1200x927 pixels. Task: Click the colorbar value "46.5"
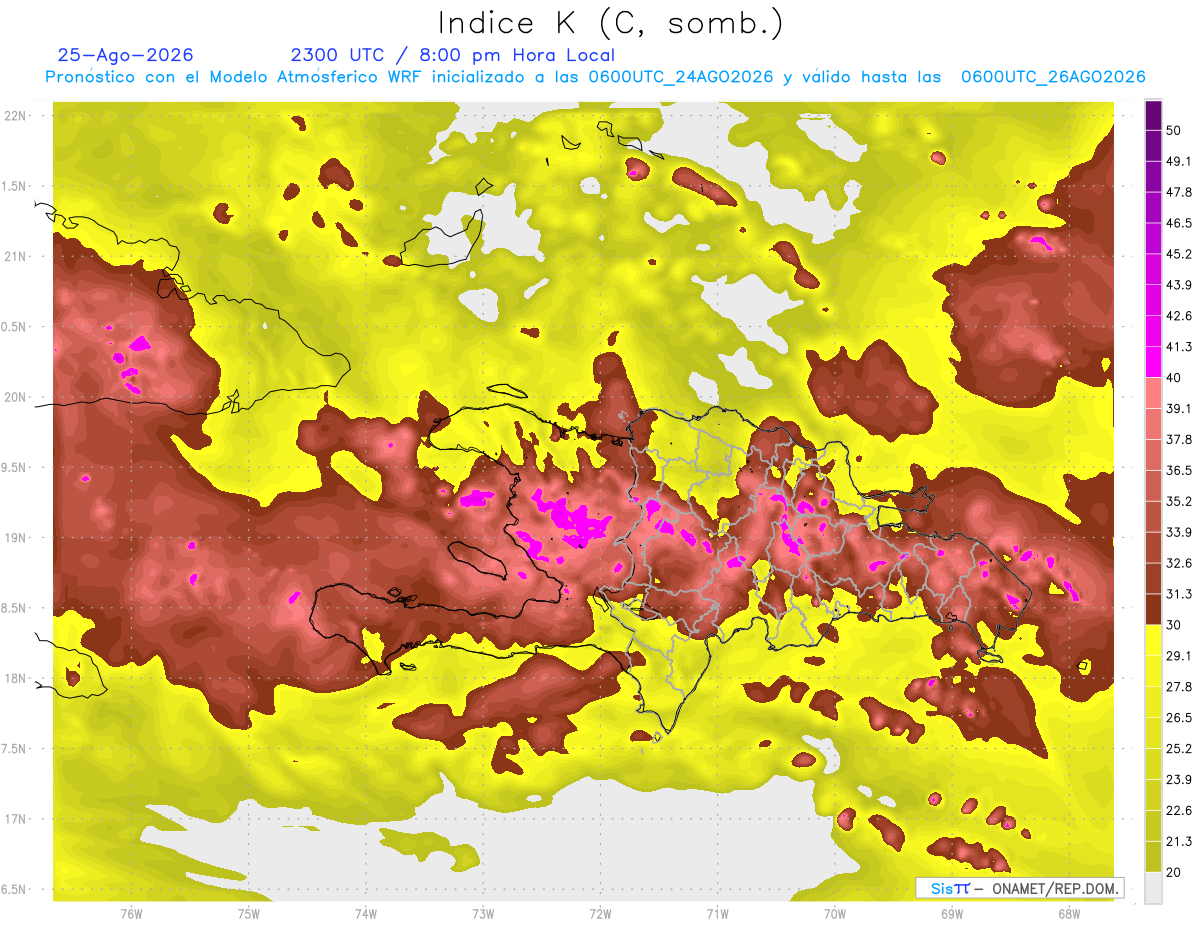click(1179, 224)
